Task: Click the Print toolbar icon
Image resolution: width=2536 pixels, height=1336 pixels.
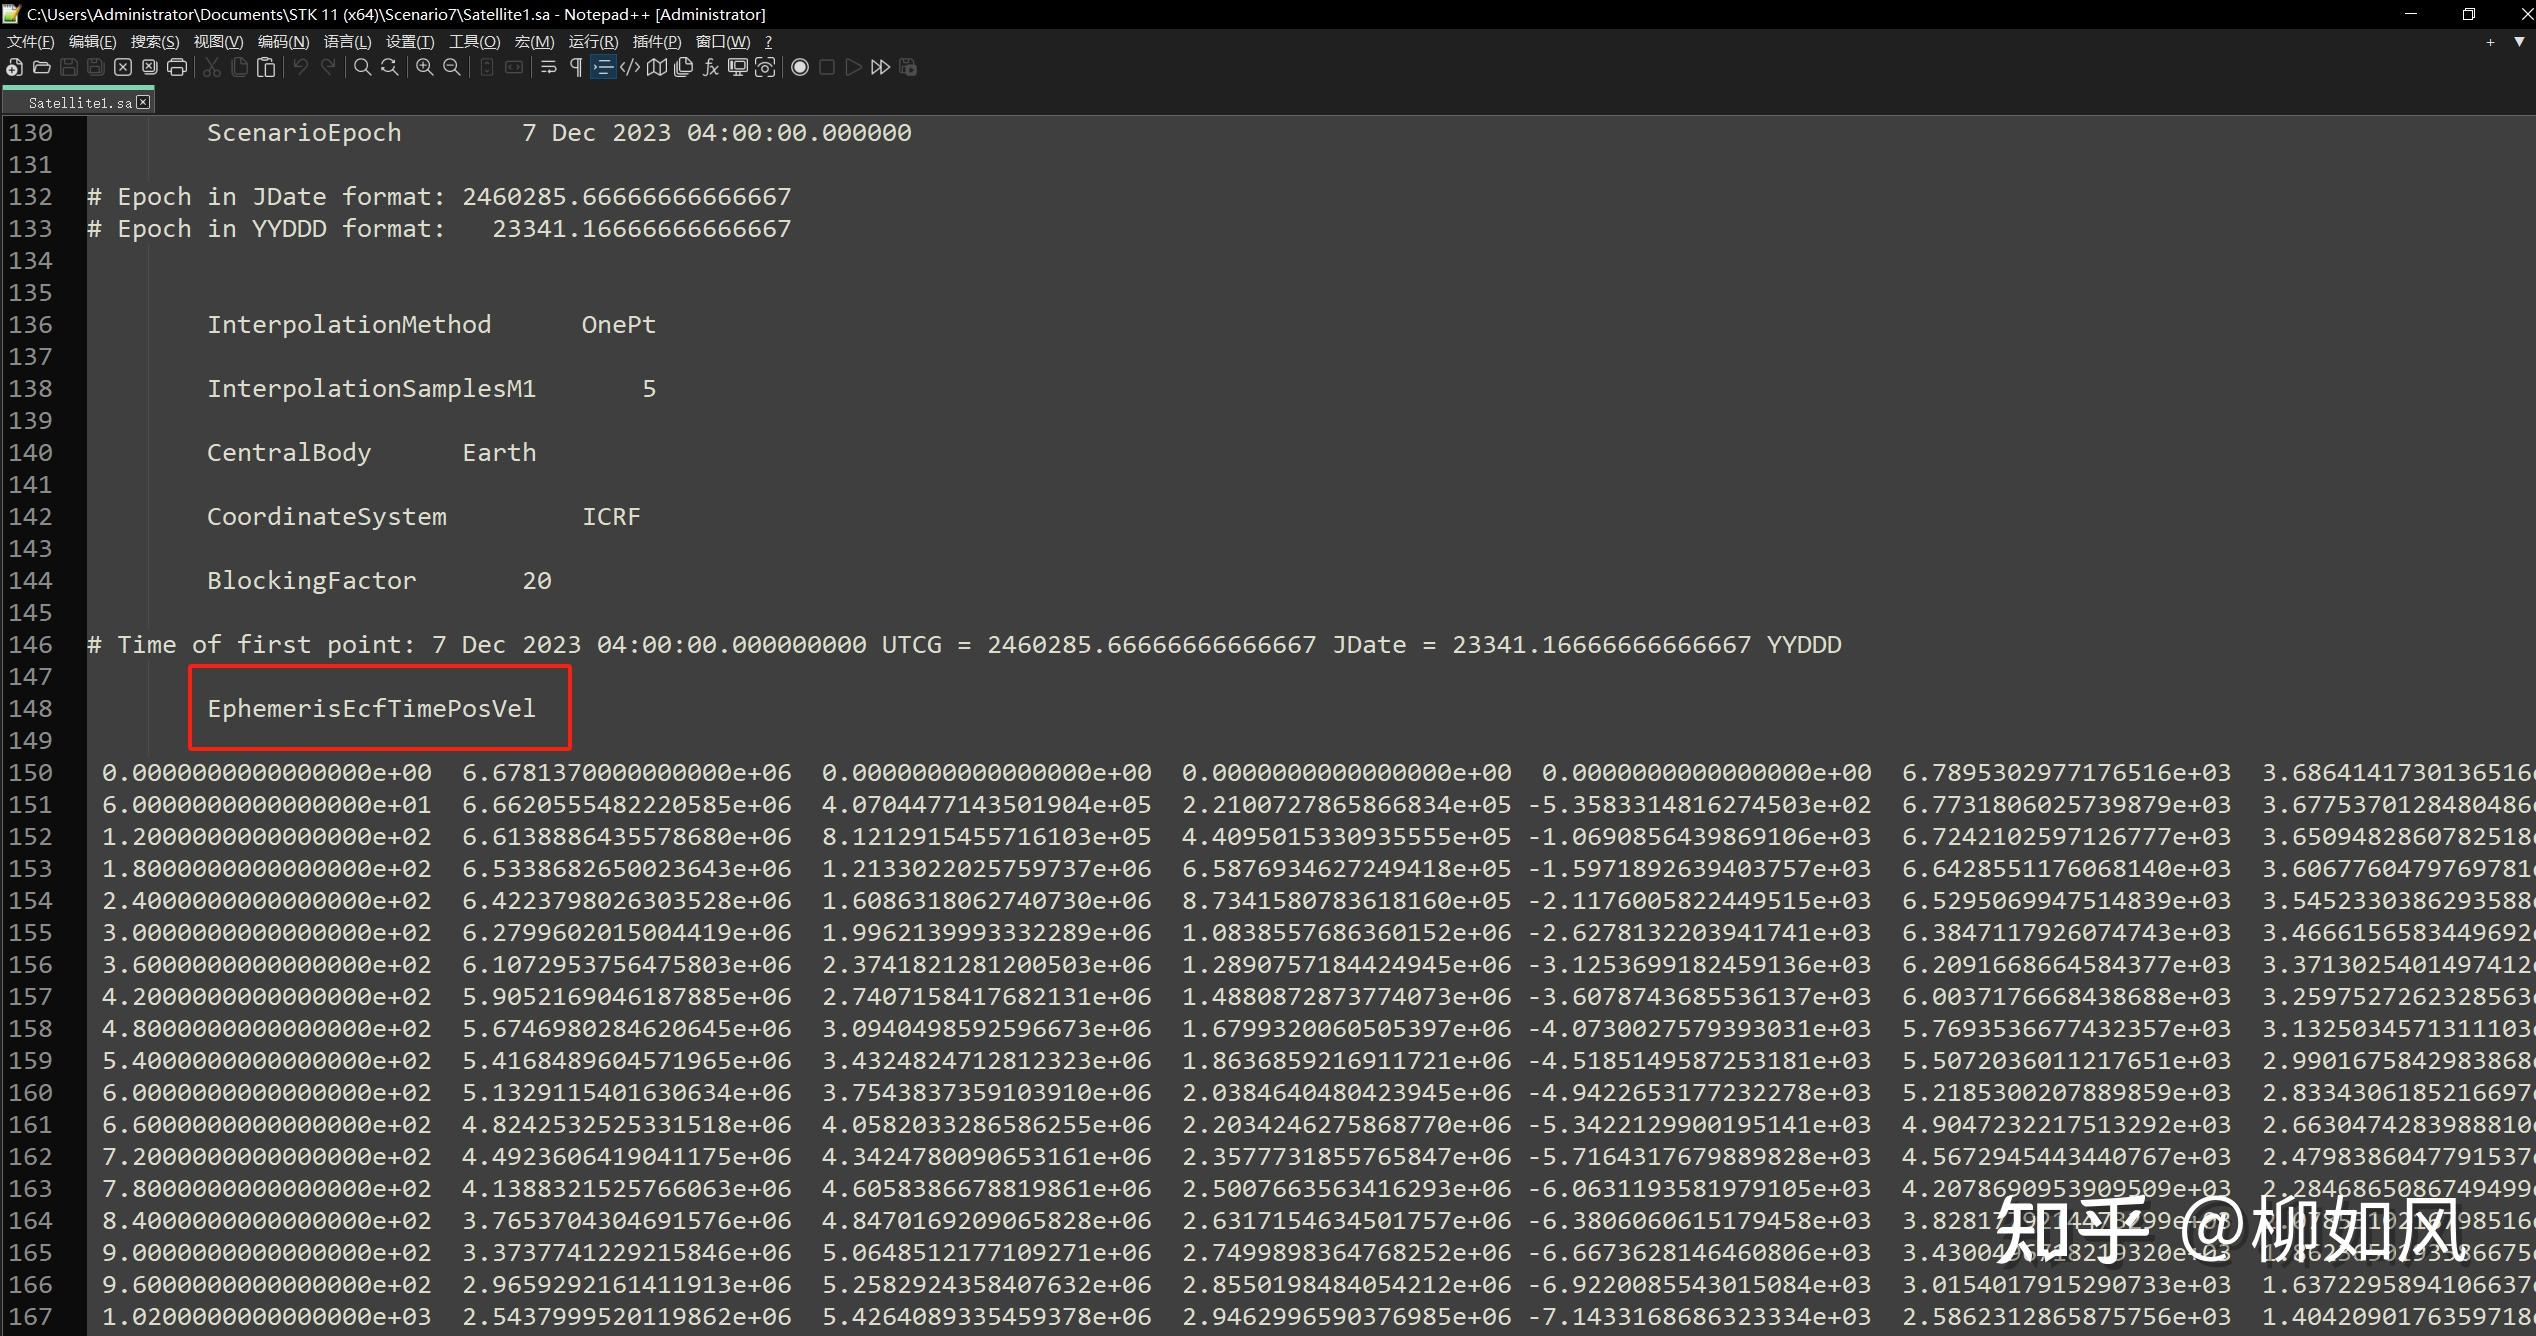Action: (x=177, y=67)
